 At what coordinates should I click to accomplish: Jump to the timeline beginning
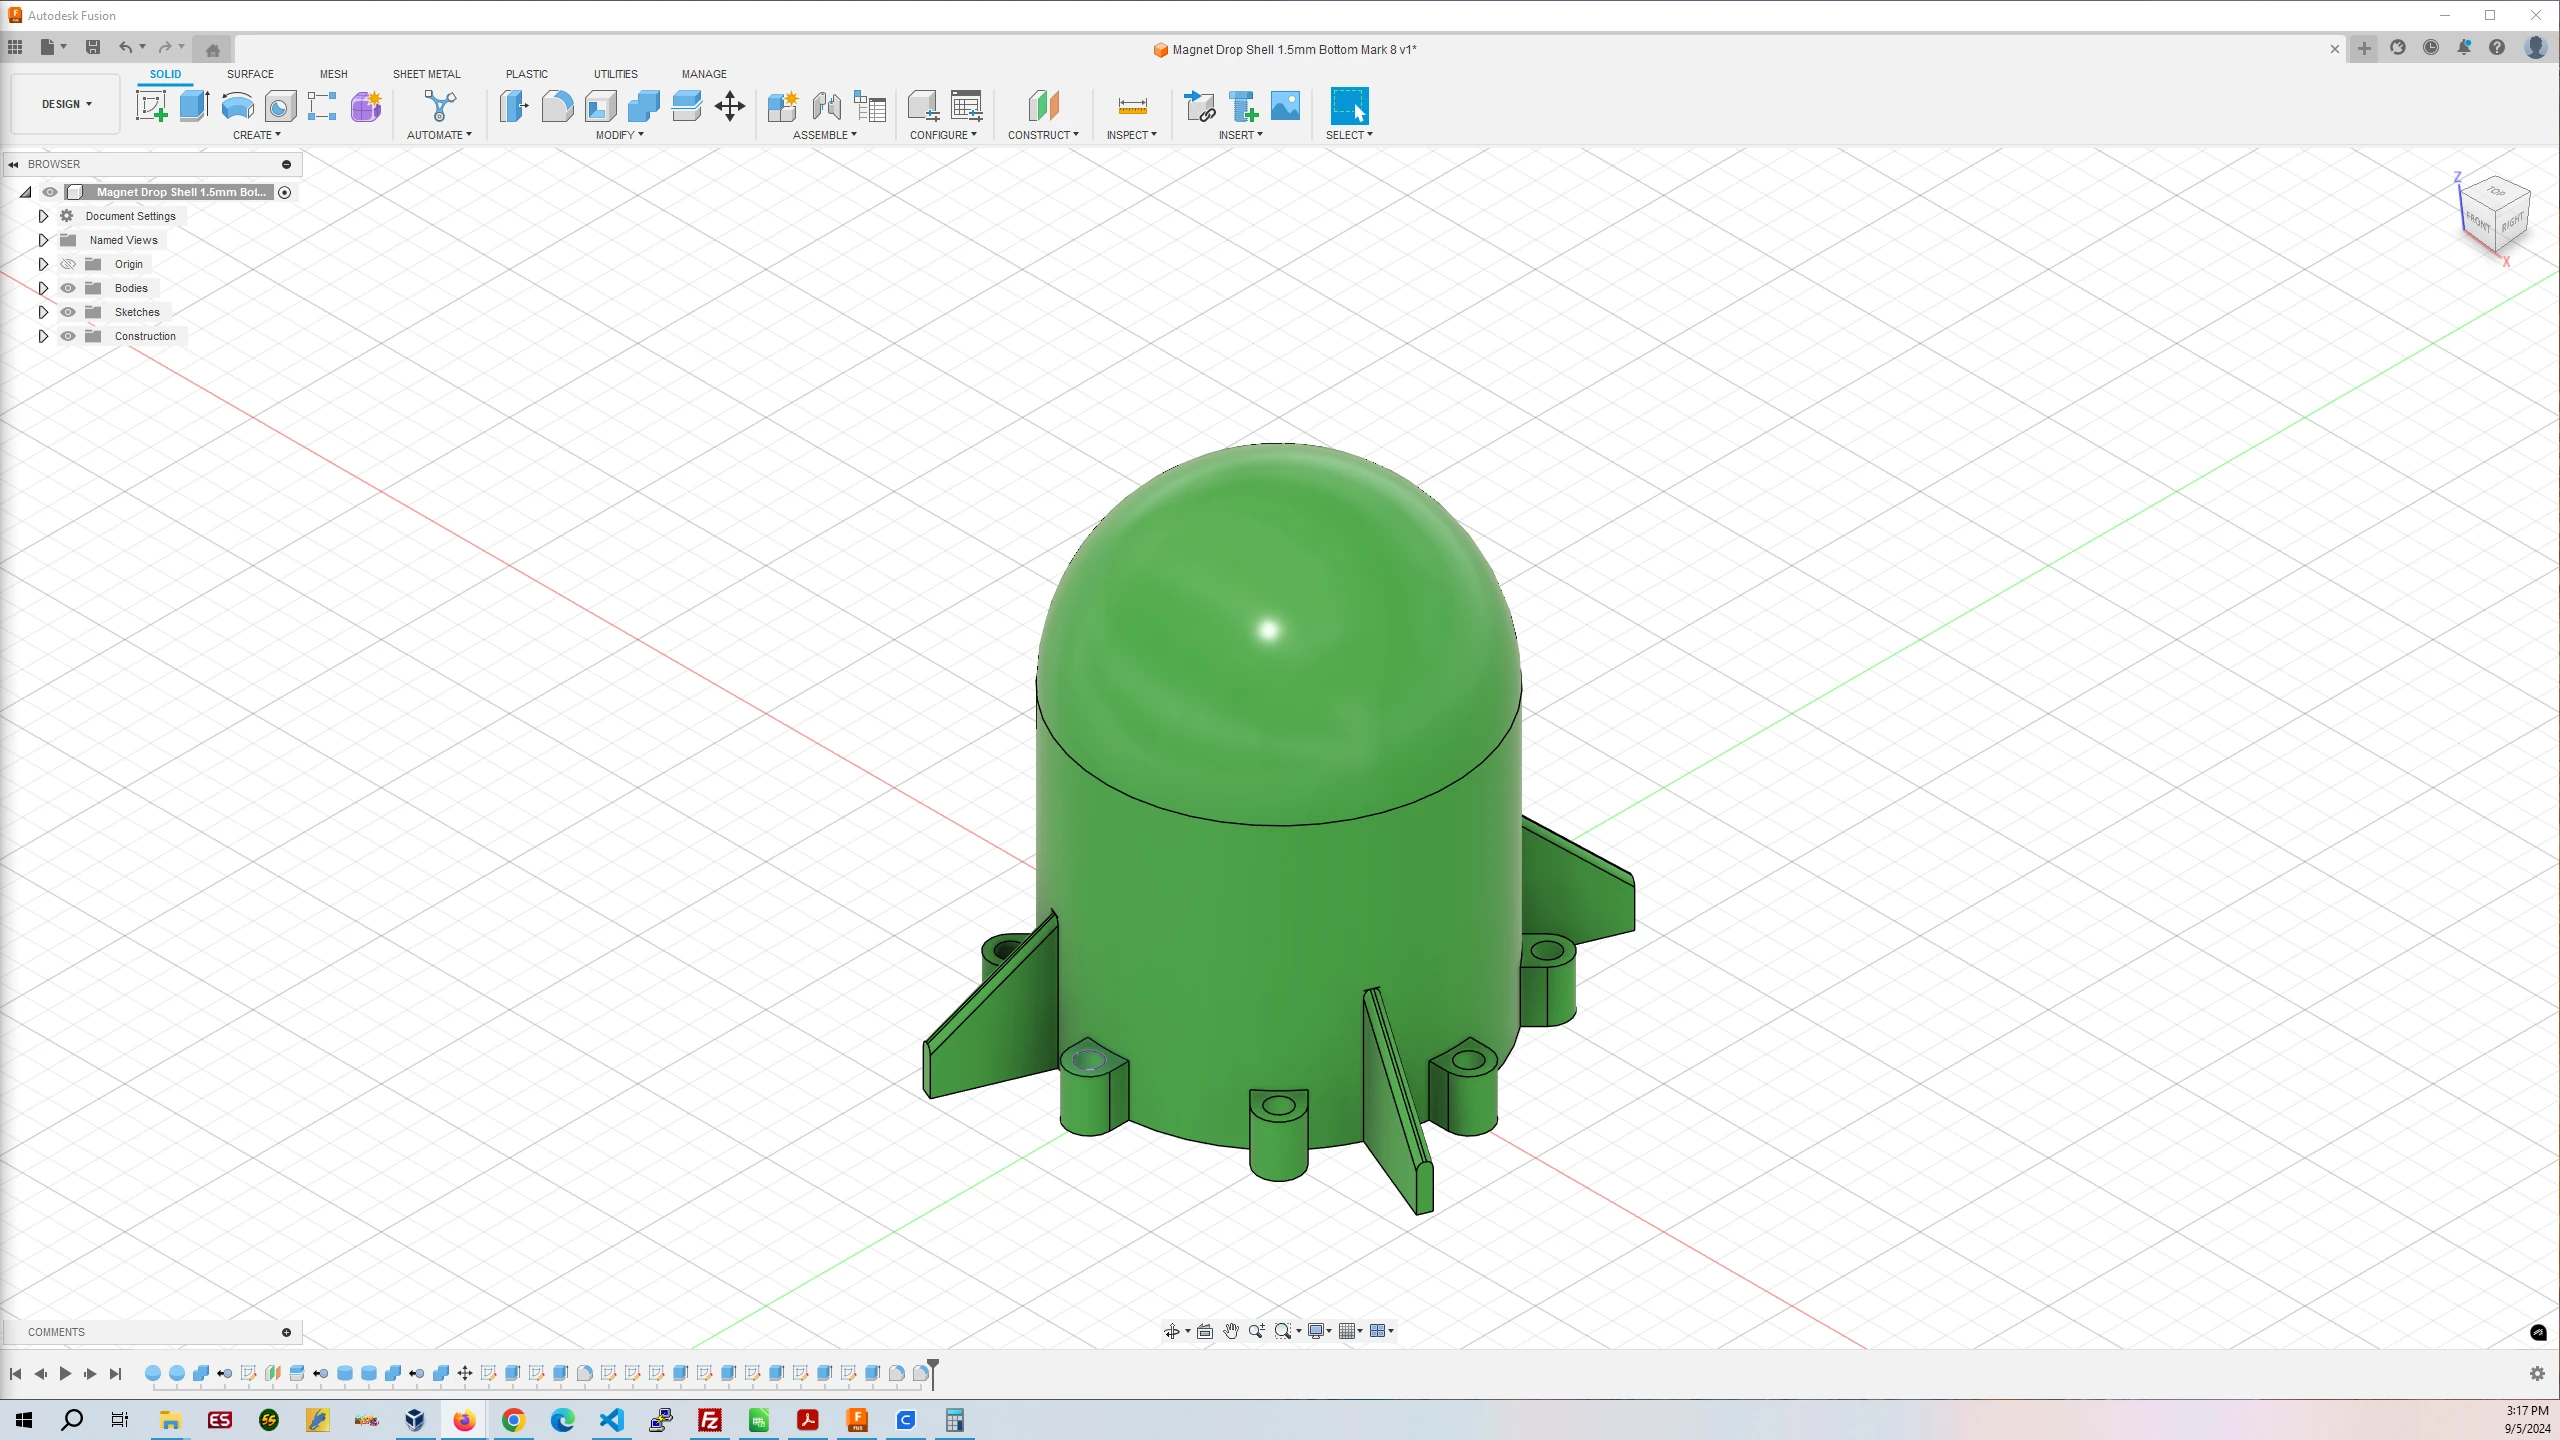pos(15,1374)
